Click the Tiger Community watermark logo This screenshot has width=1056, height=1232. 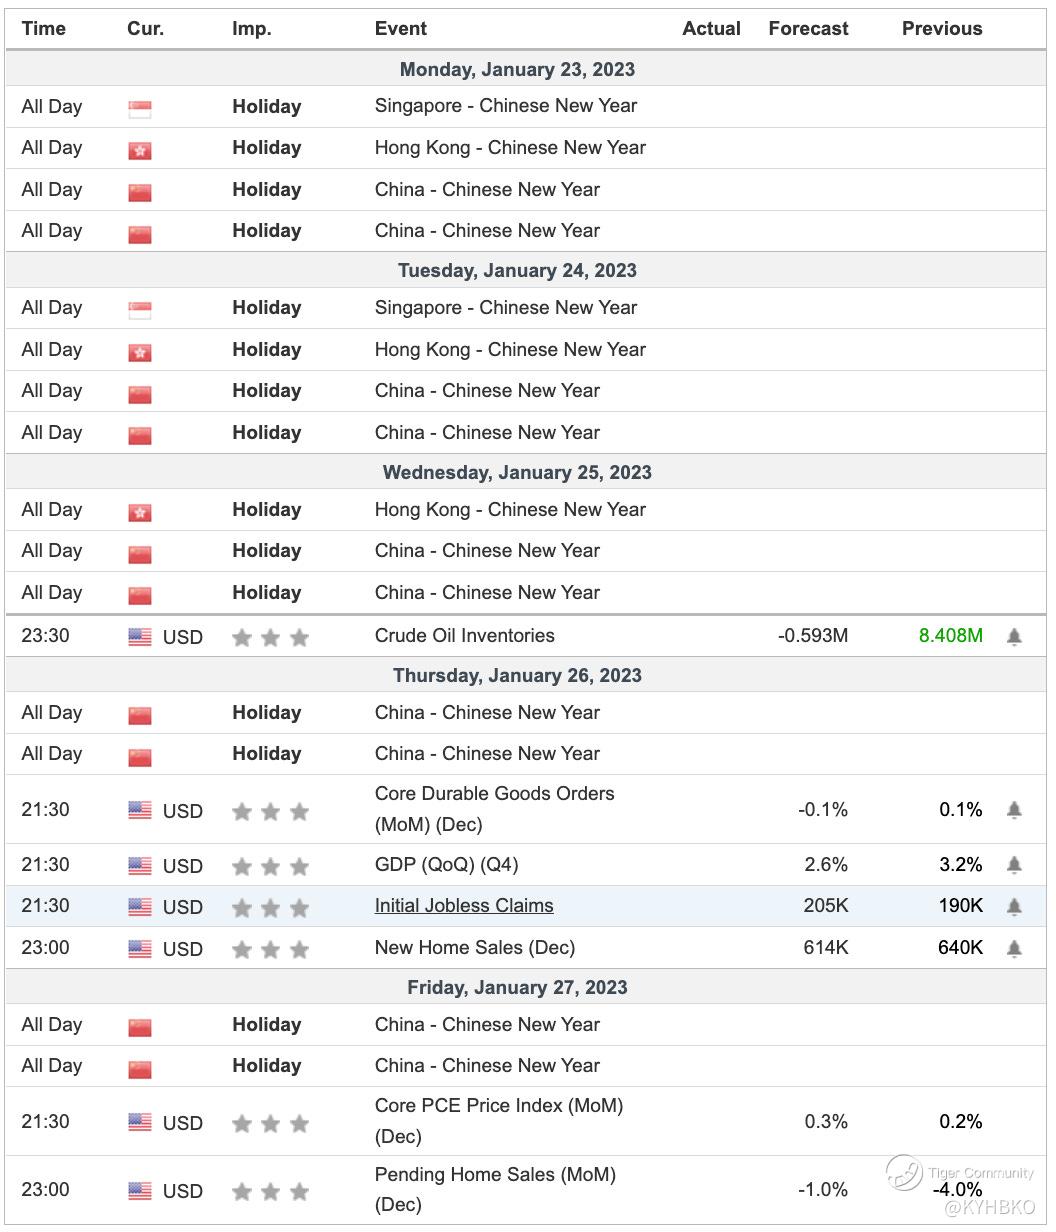pos(904,1173)
